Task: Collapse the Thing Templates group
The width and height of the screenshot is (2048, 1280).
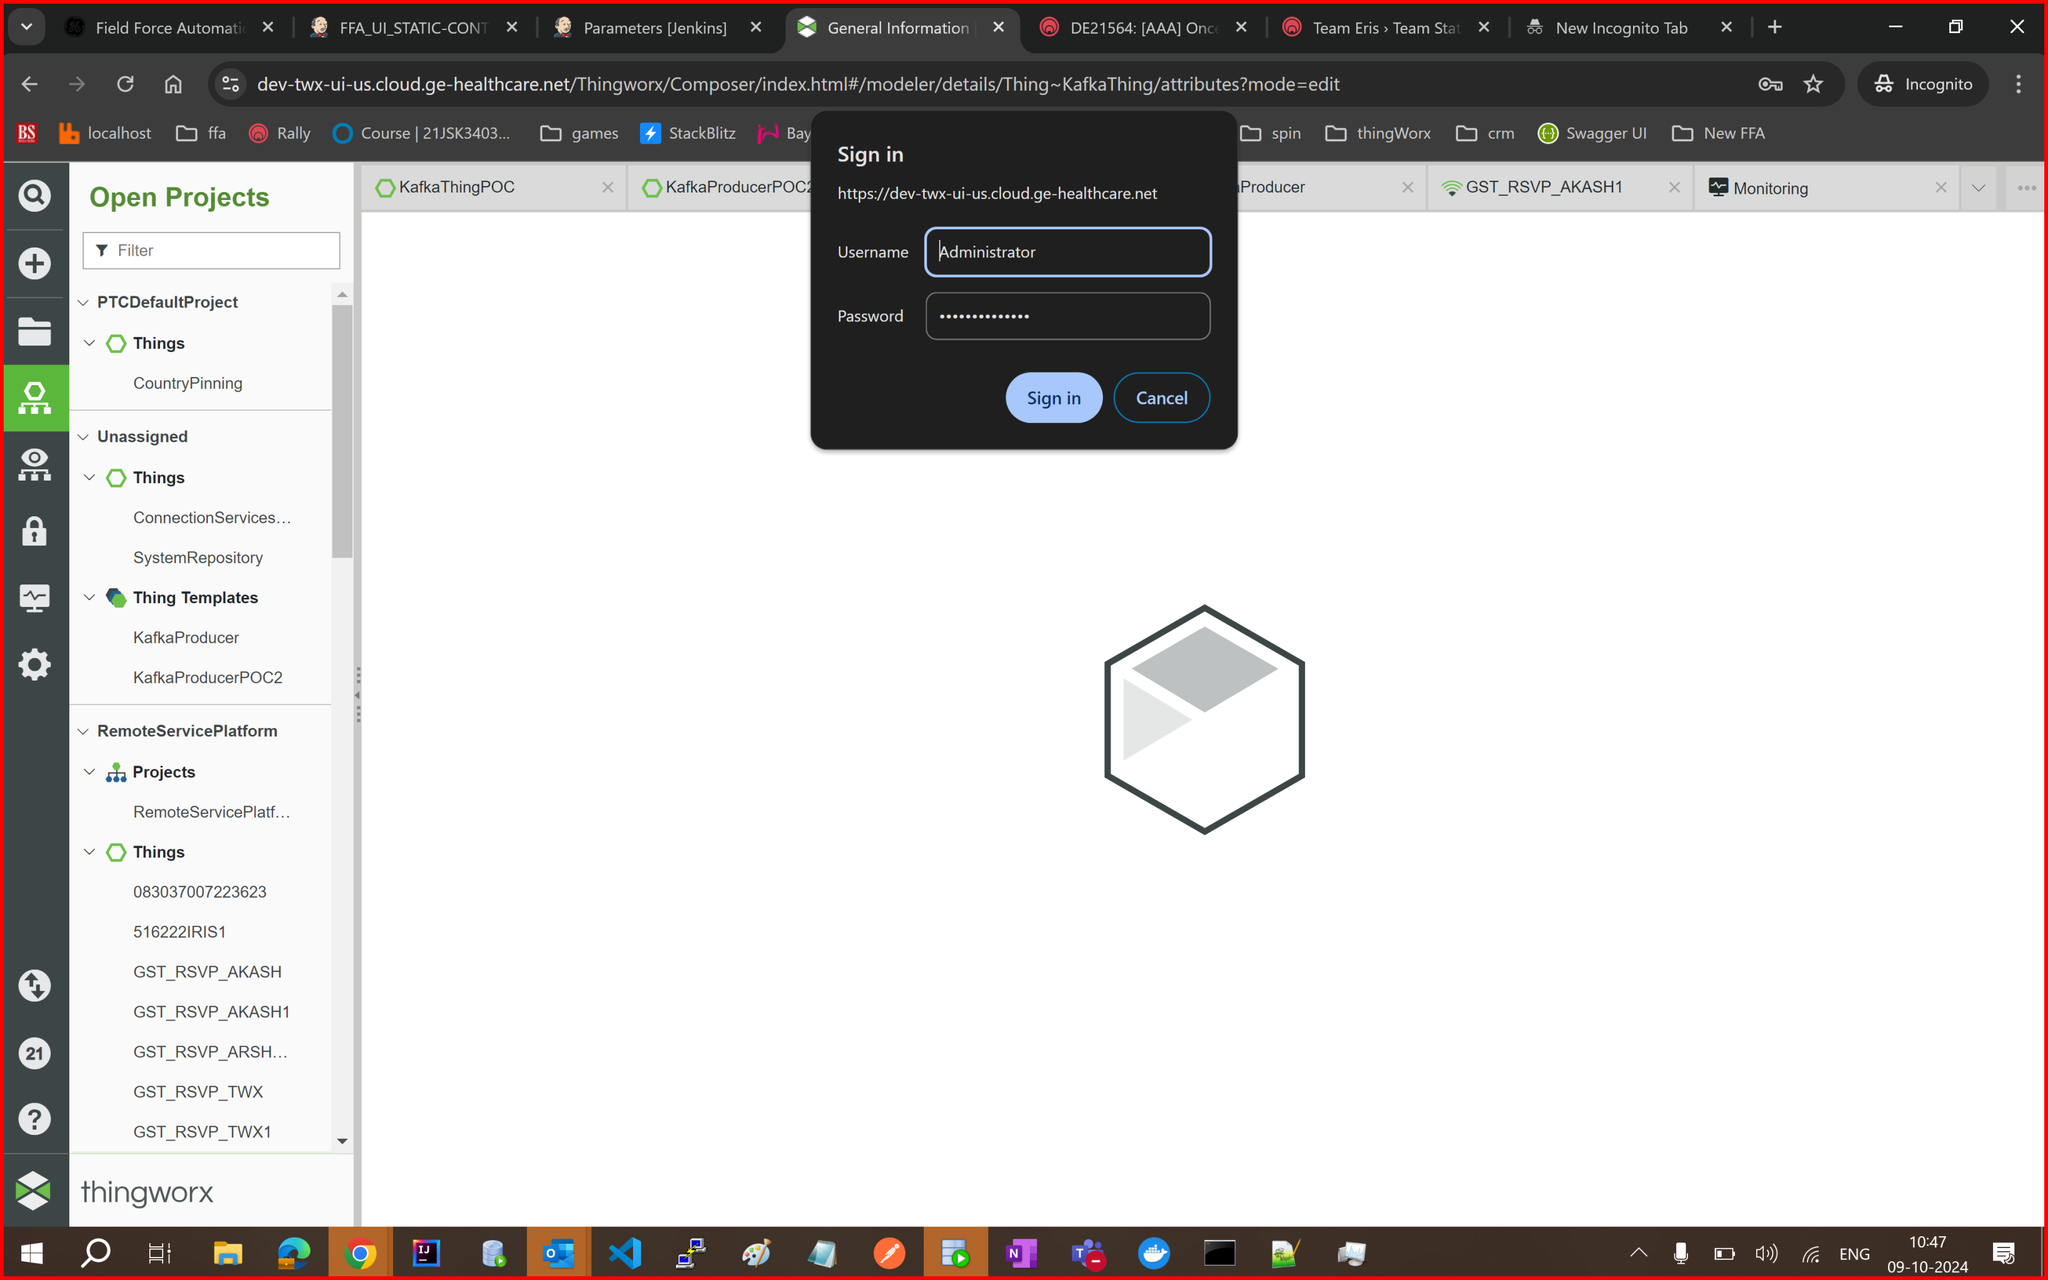Action: pyautogui.click(x=89, y=597)
